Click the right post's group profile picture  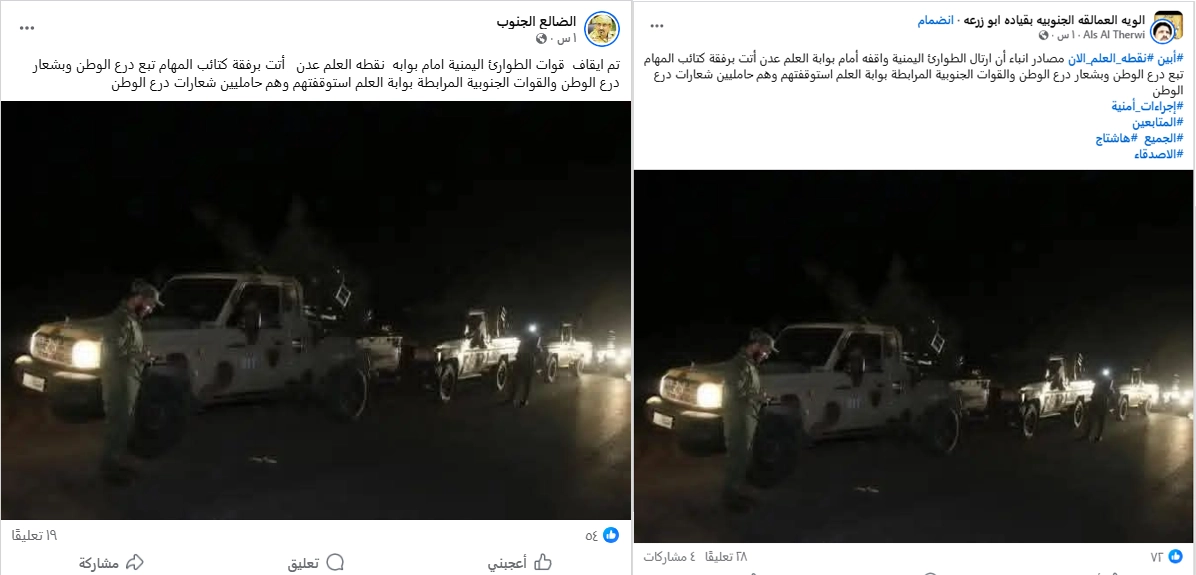click(1168, 29)
